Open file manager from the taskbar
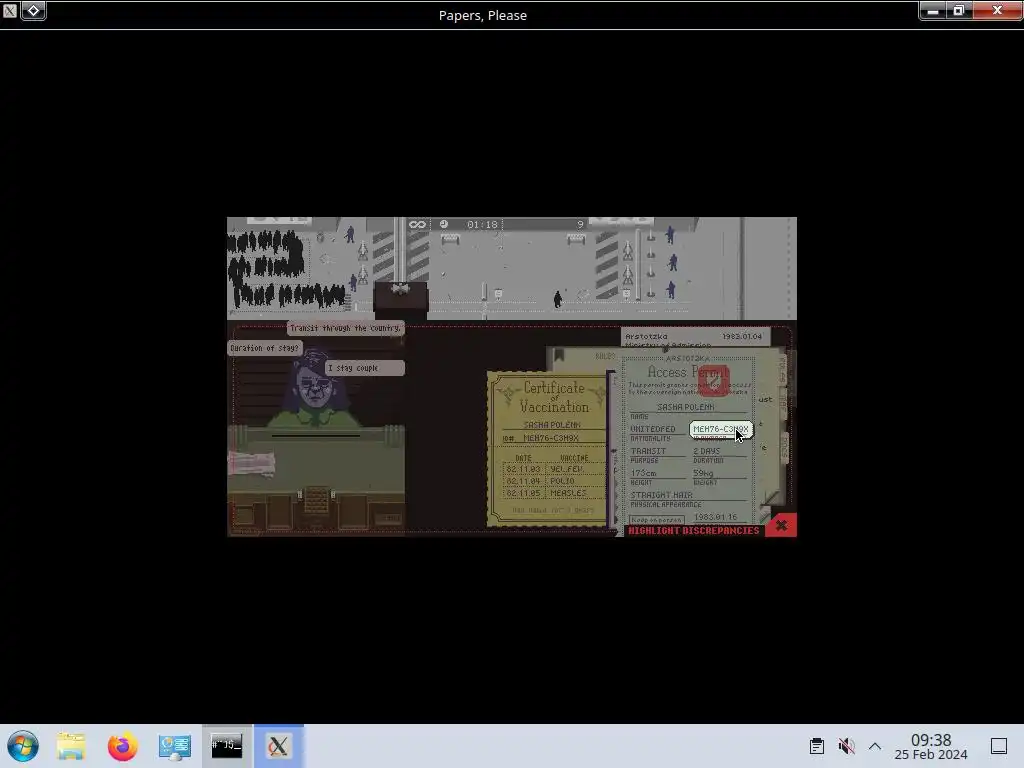1024x768 pixels. pyautogui.click(x=71, y=746)
